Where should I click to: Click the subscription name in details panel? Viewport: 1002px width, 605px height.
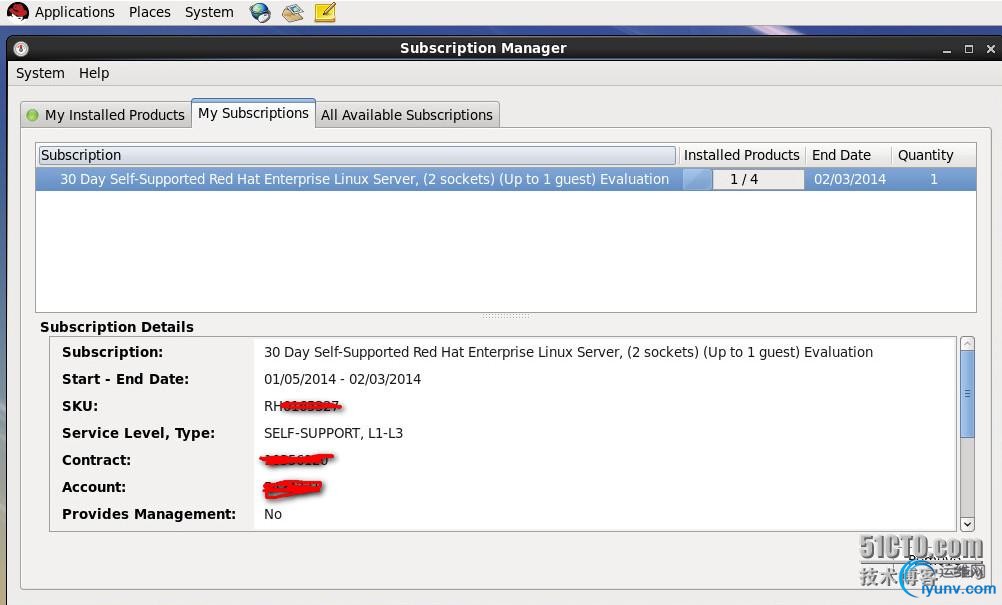pos(568,352)
